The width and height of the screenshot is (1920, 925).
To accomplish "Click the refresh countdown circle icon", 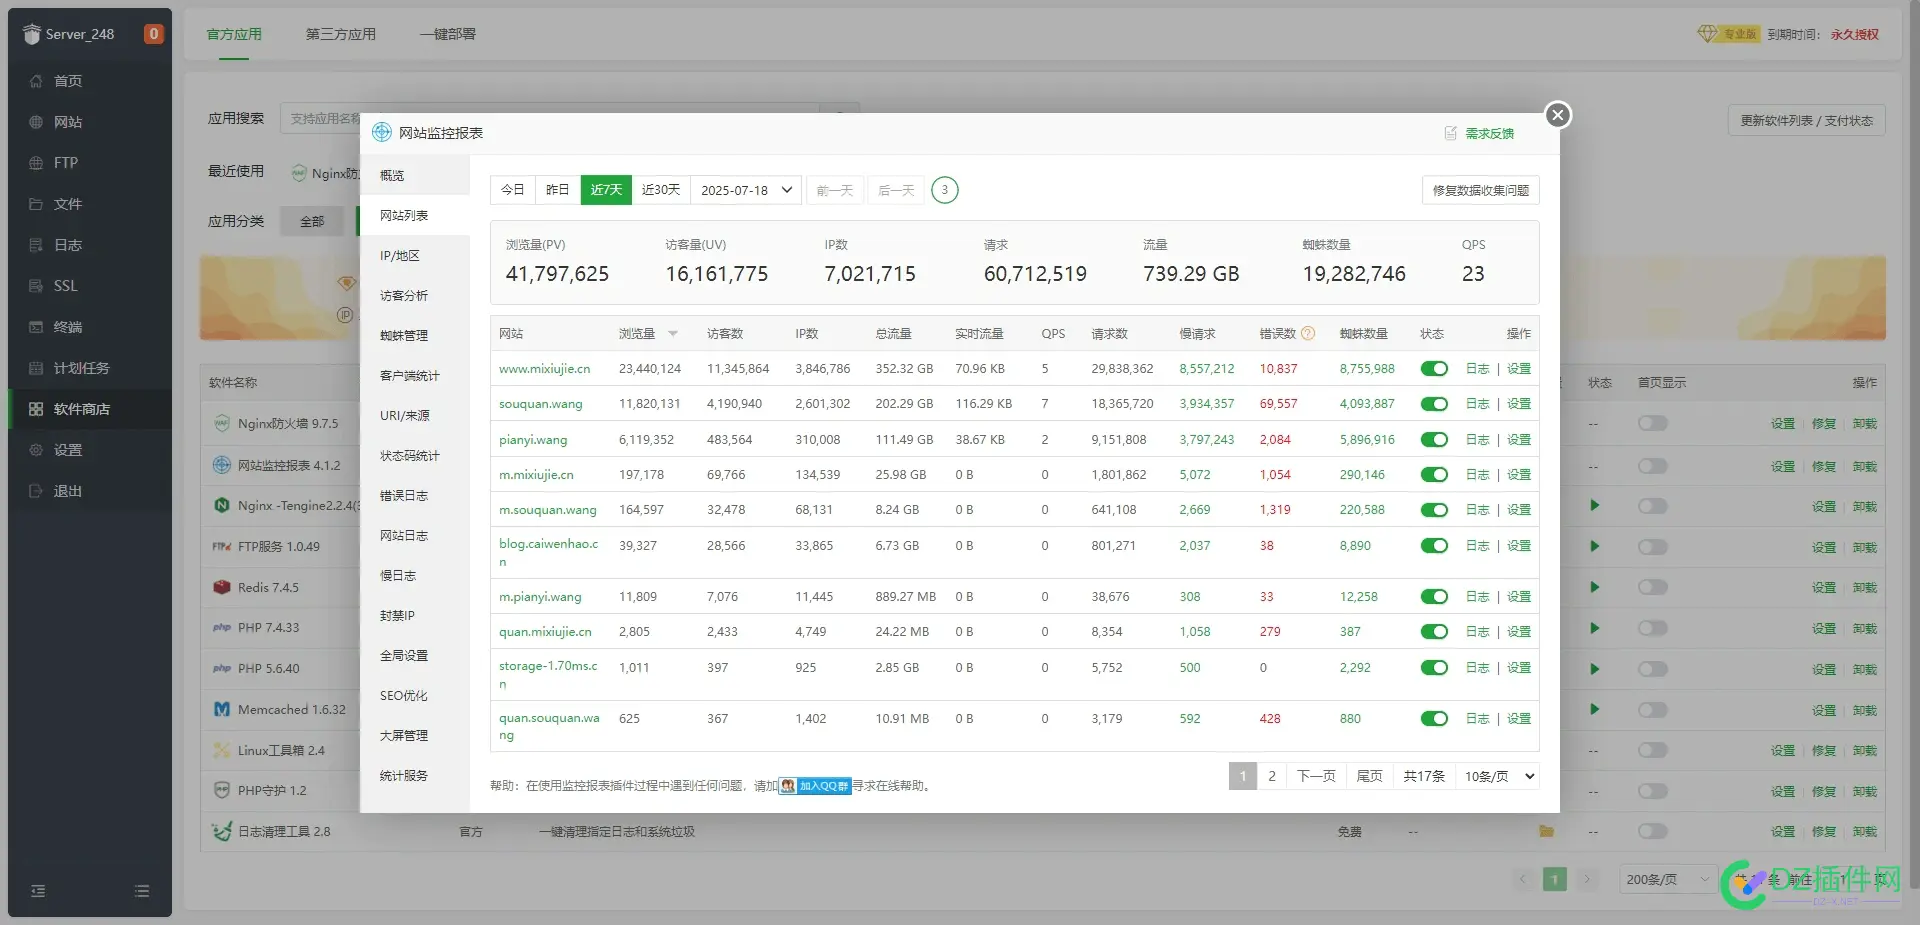I will point(944,190).
